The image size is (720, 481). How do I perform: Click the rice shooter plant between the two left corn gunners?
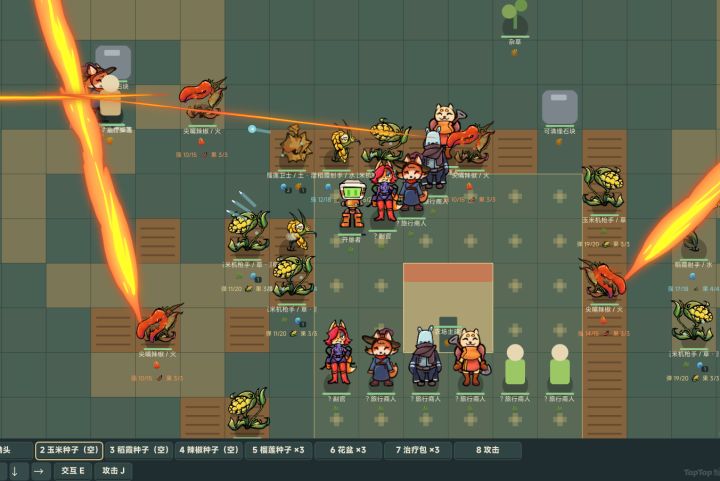[298, 230]
